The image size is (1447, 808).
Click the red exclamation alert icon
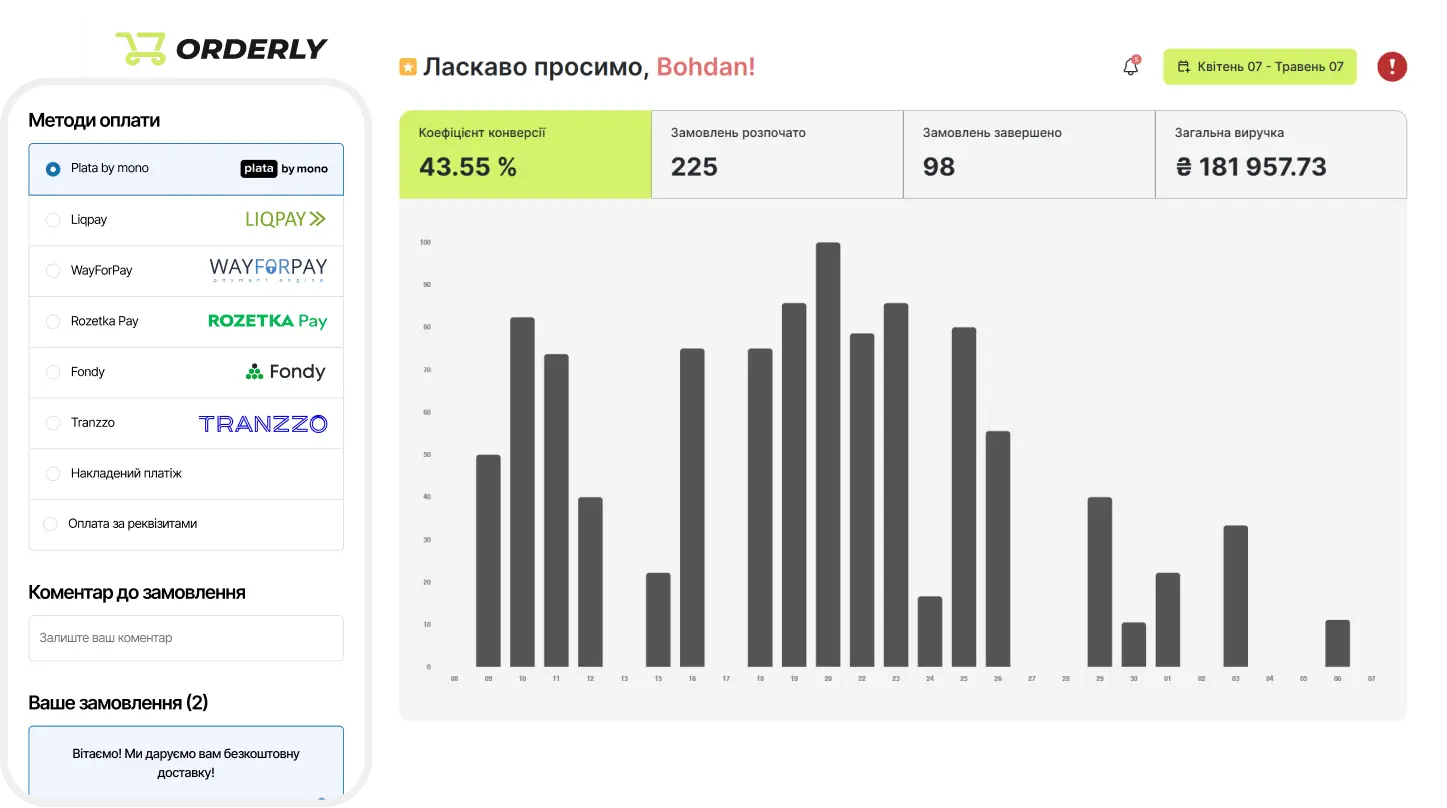[x=1392, y=67]
